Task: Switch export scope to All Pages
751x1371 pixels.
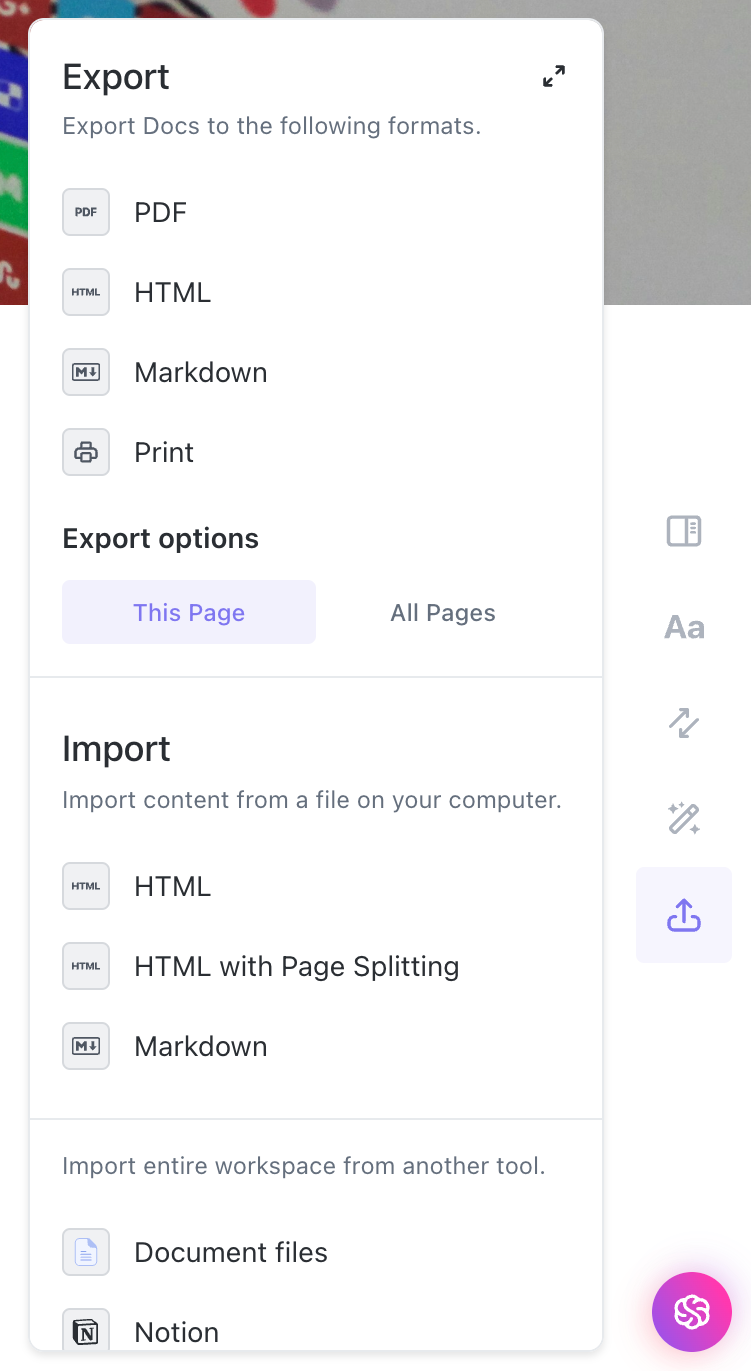Action: pyautogui.click(x=443, y=612)
